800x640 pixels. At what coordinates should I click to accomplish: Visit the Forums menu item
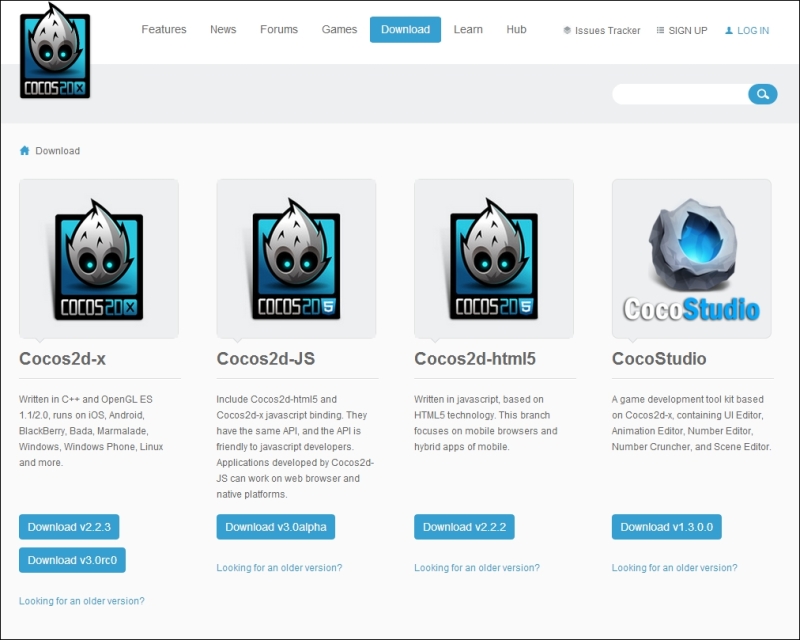point(279,30)
